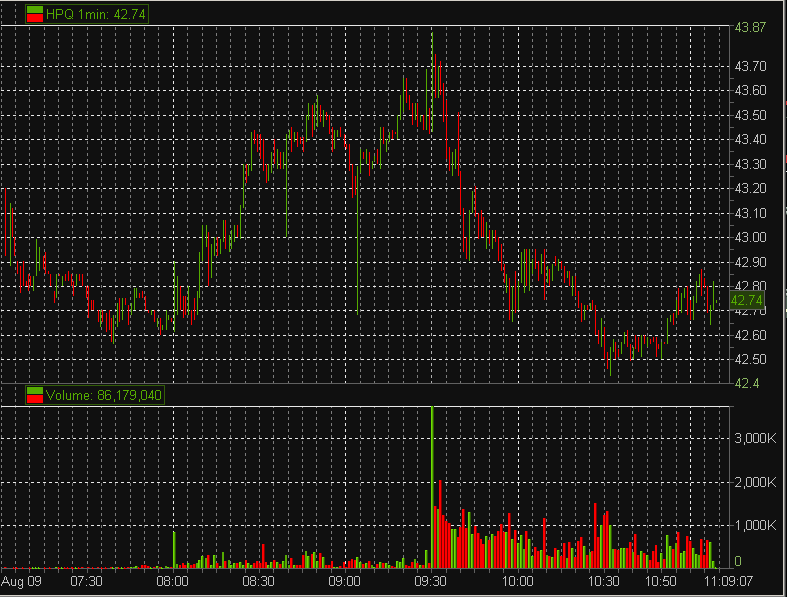Screen dimensions: 787x597
Task: Click the 08:00 time axis label
Action: [172, 581]
